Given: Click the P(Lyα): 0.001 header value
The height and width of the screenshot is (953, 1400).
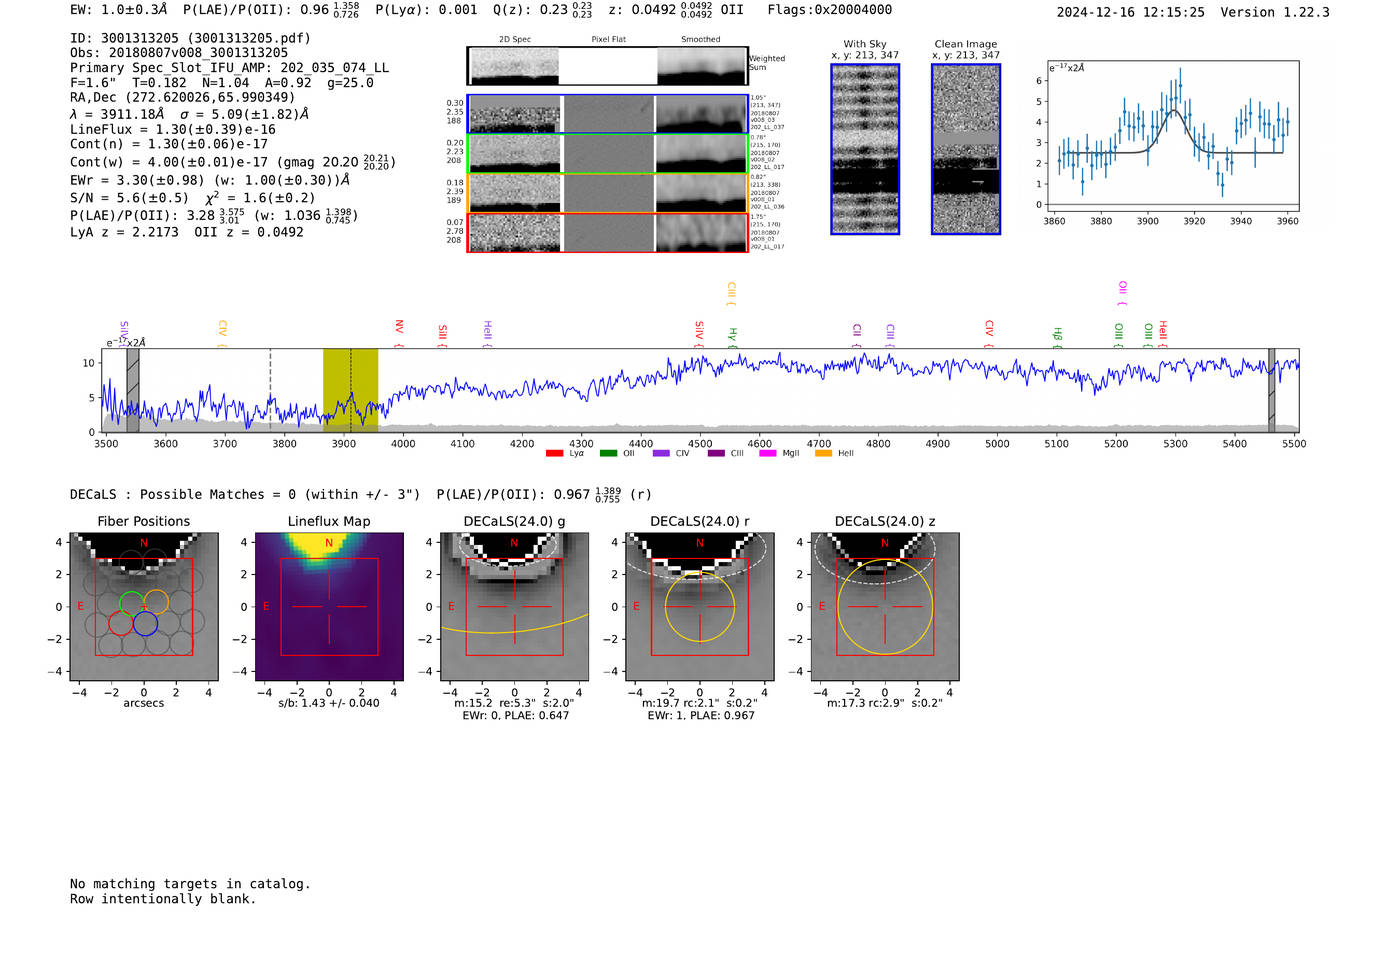Looking at the screenshot, I should tap(427, 10).
